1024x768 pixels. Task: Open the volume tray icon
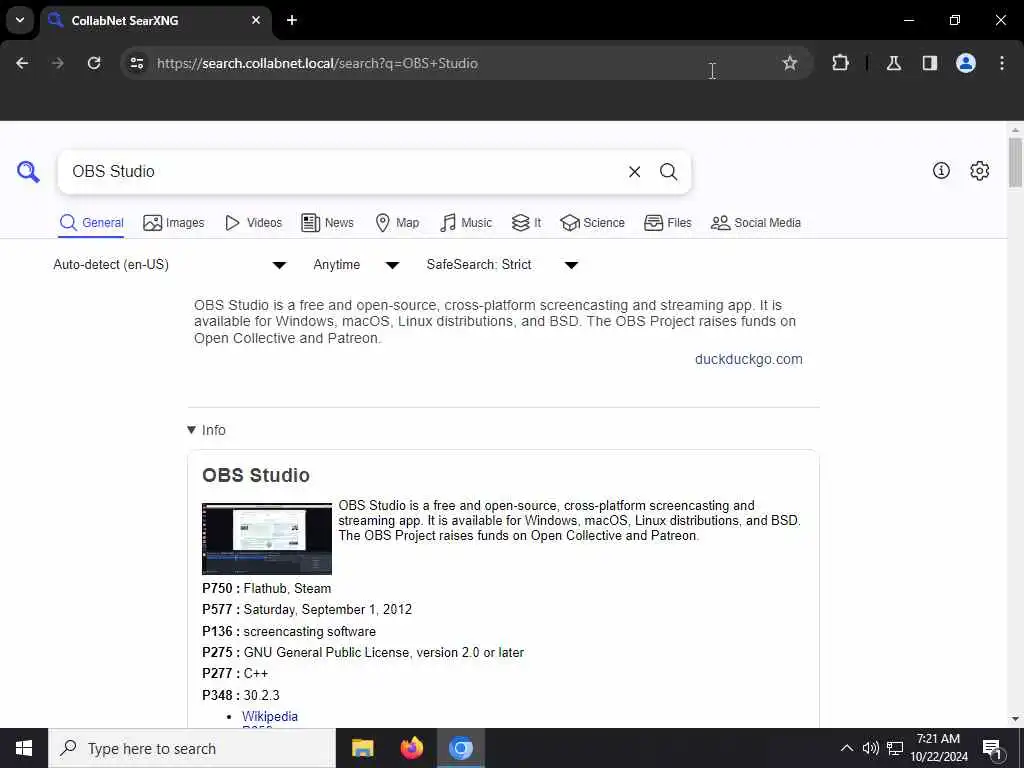(870, 748)
